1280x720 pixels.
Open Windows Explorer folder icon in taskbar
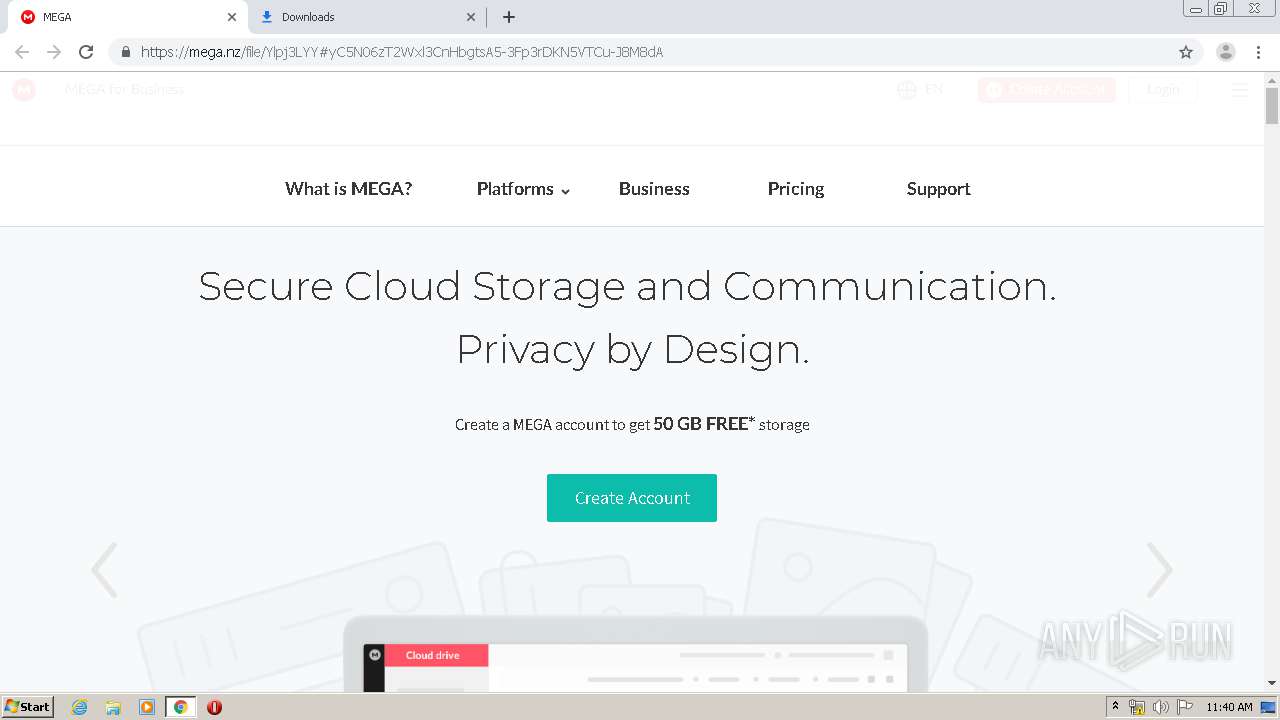pyautogui.click(x=113, y=707)
